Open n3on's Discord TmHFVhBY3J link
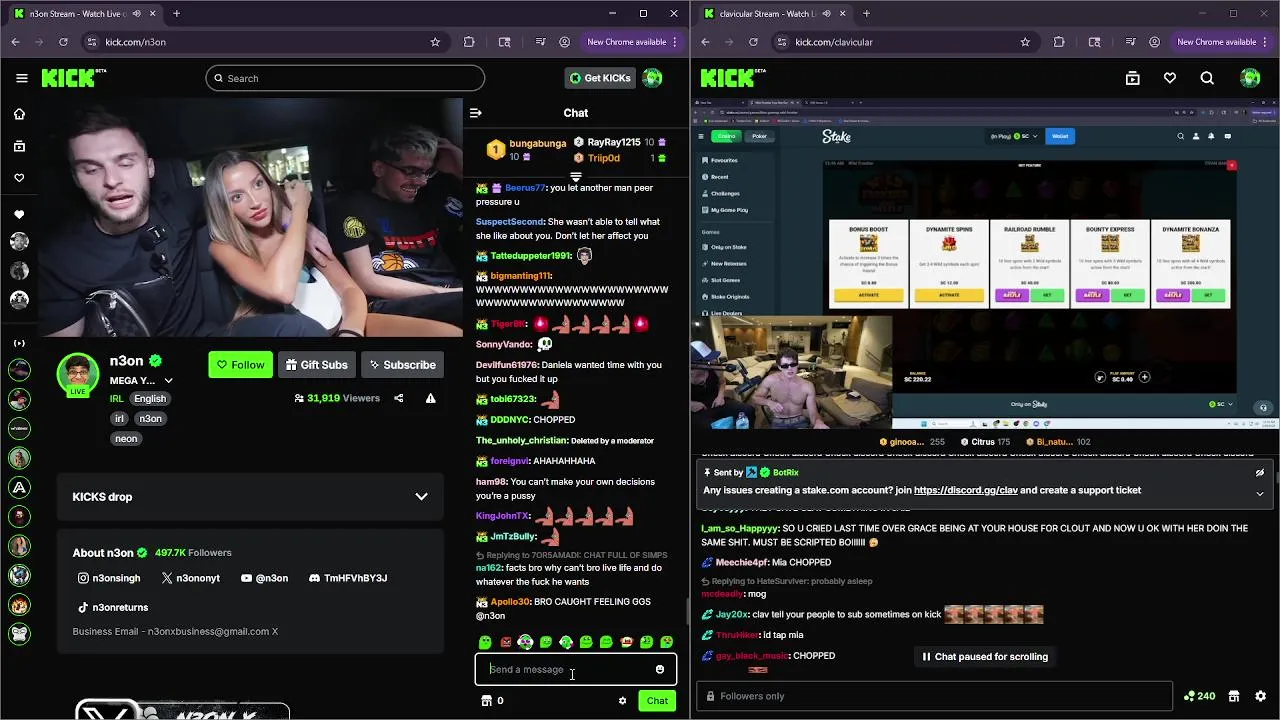The image size is (1280, 720). tap(347, 578)
